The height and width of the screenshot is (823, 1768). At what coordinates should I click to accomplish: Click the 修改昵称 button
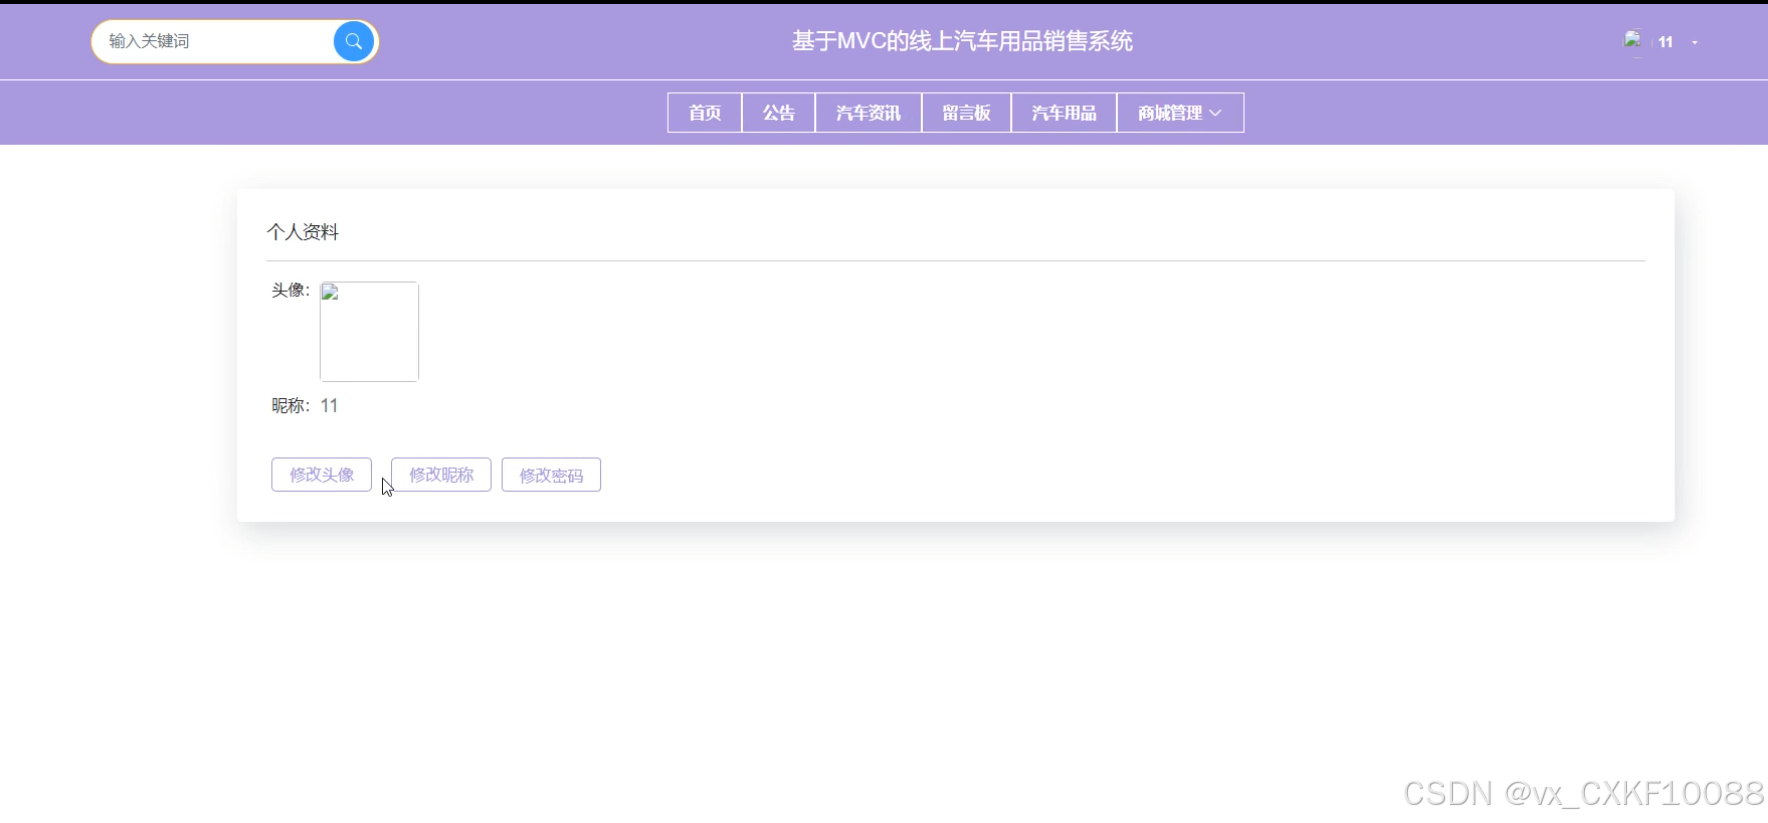441,475
